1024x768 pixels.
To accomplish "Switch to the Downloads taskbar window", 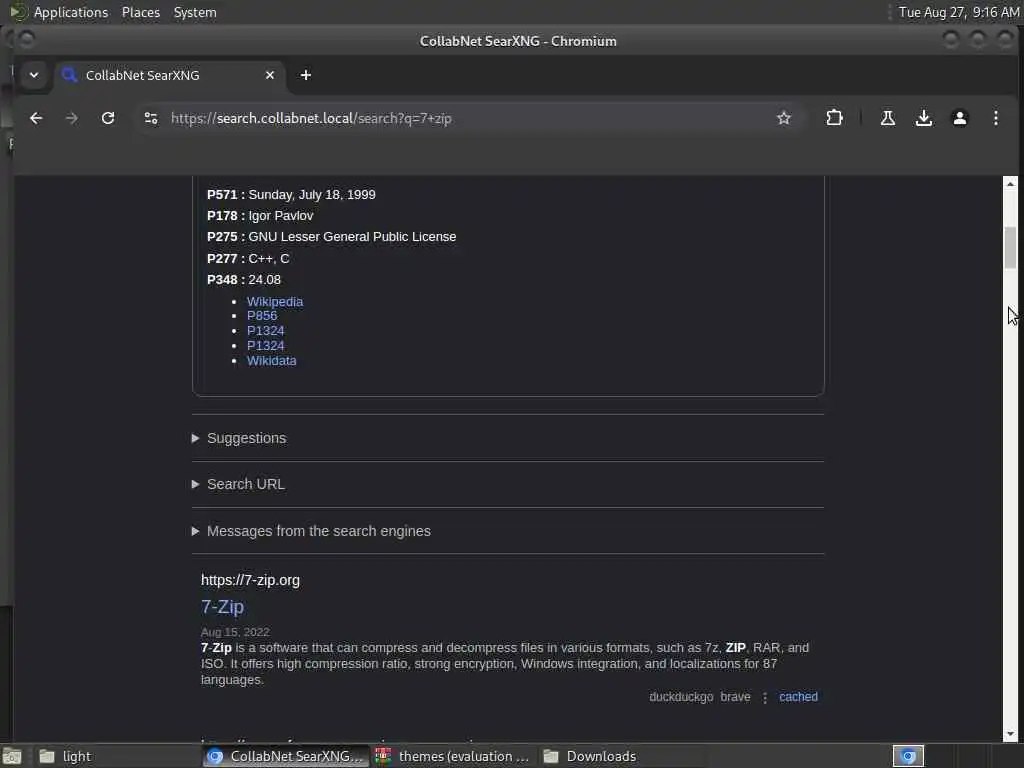I will click(622, 756).
